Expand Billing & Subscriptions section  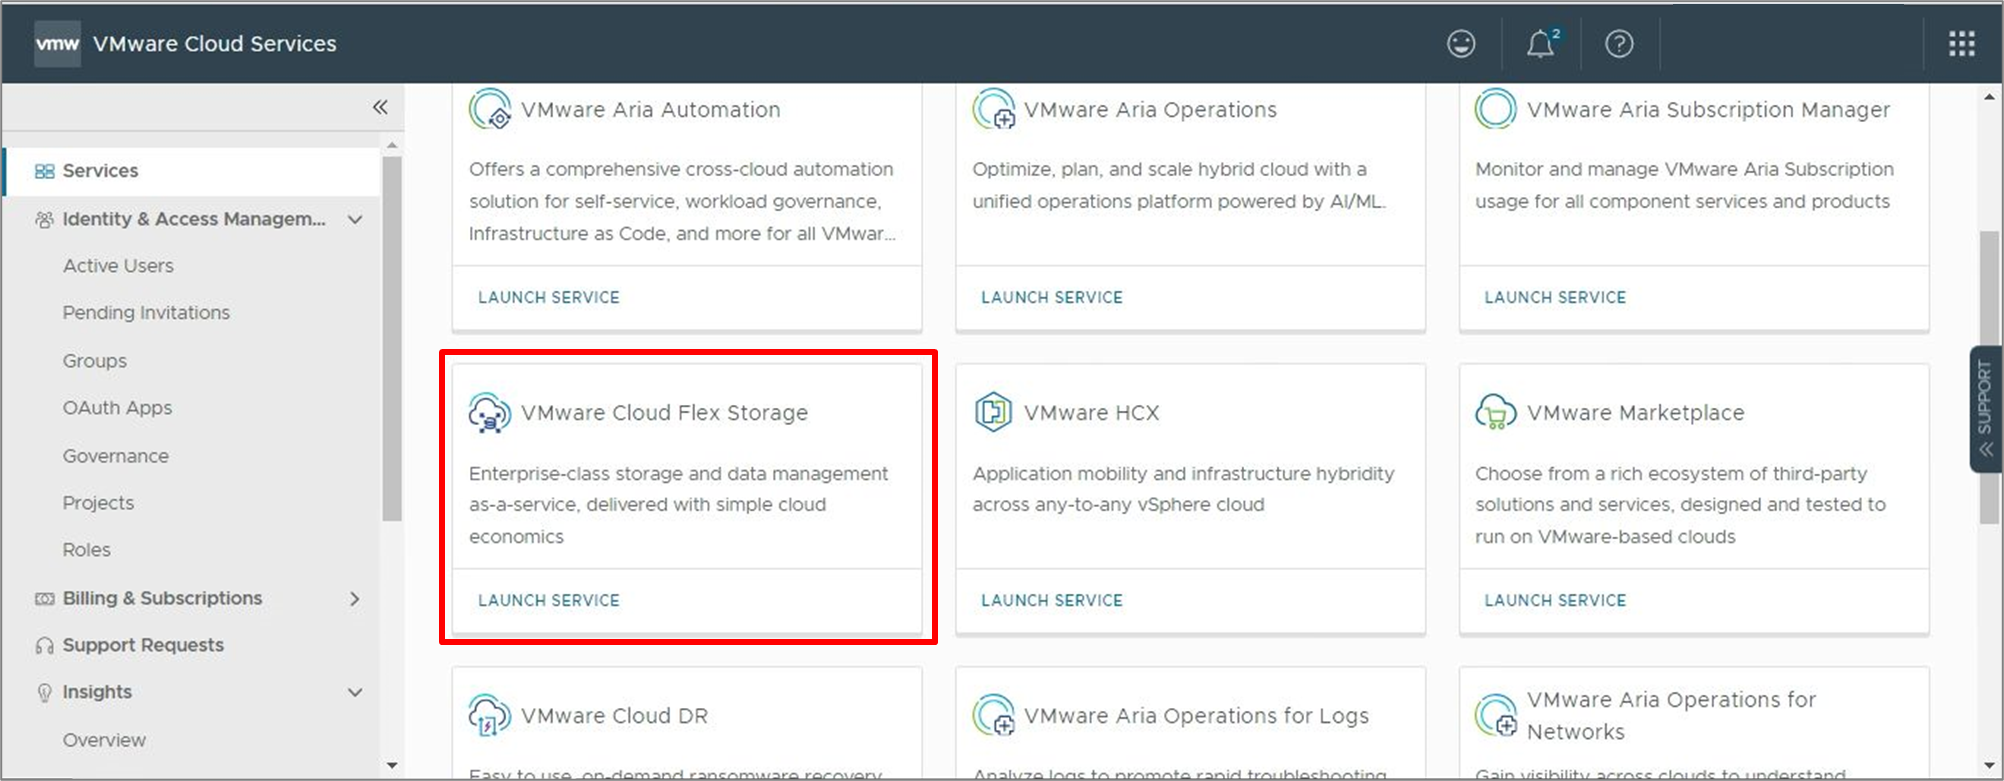pos(355,599)
